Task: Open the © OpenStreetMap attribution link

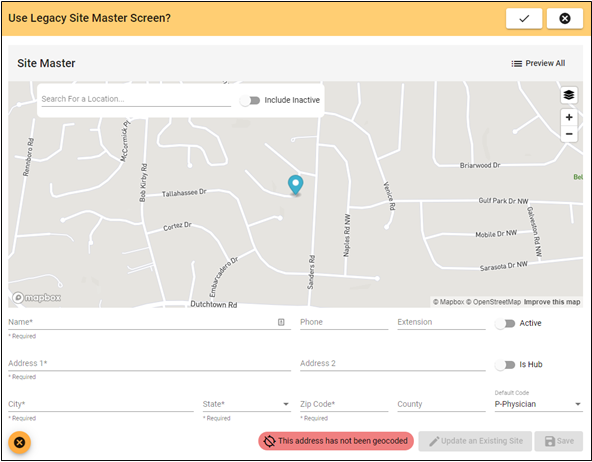Action: click(x=493, y=302)
